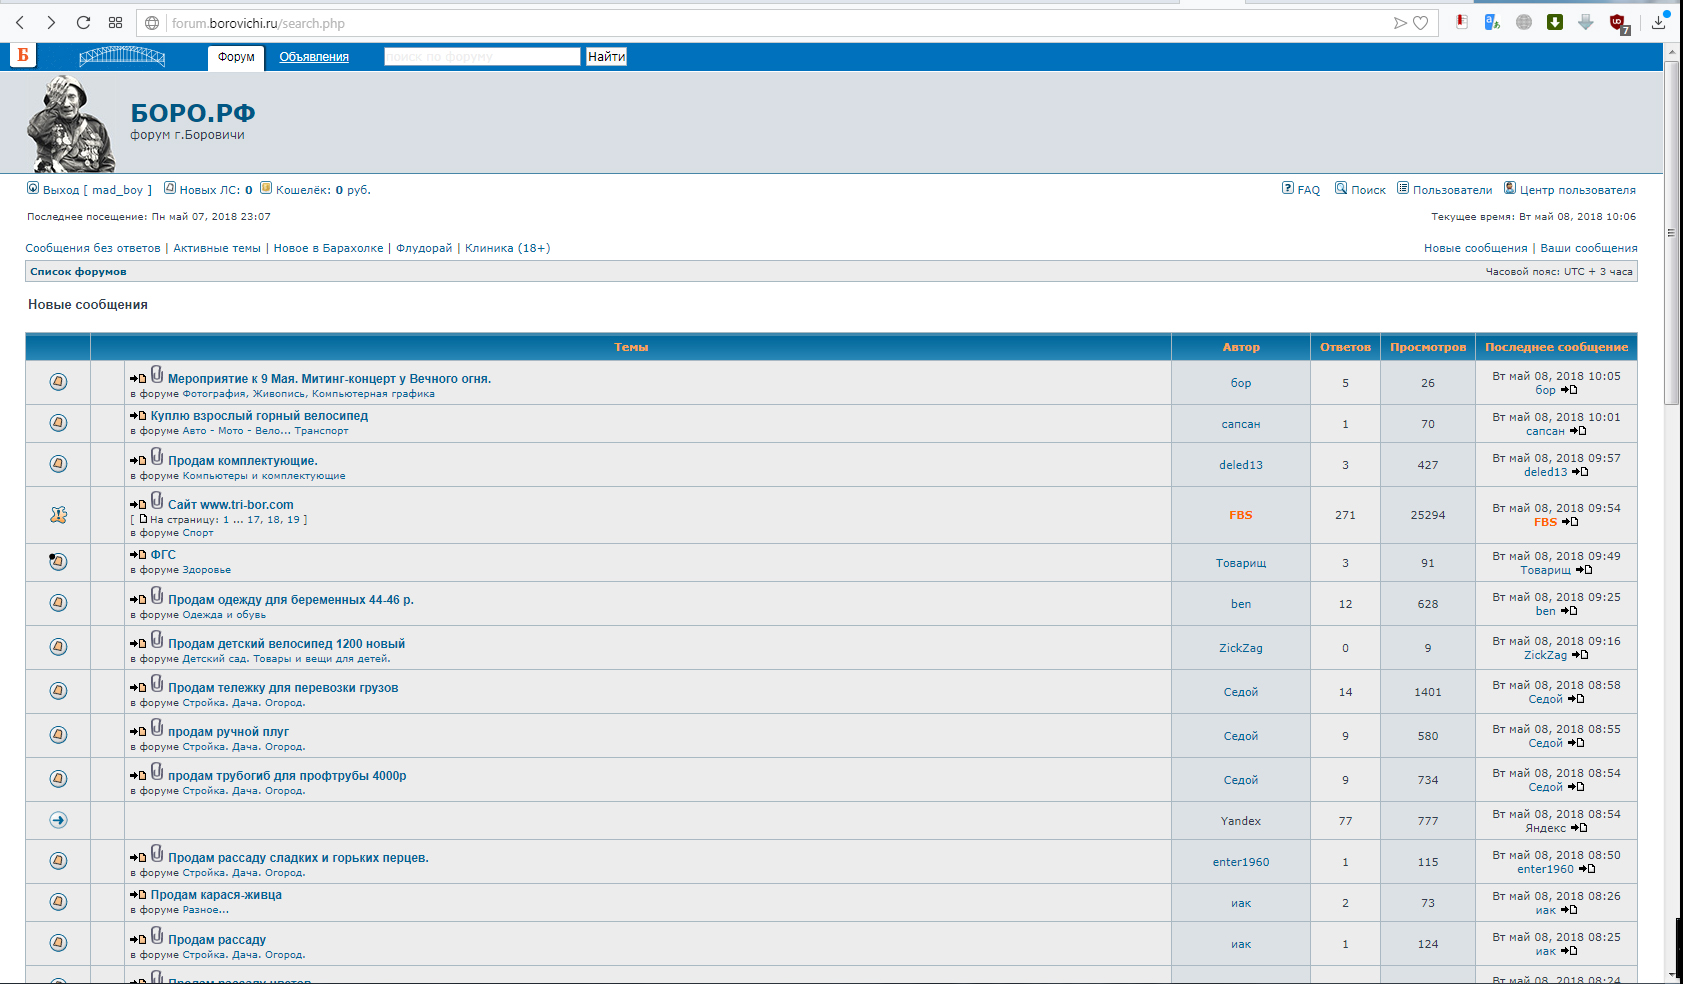The image size is (1683, 984).
Task: Click the topic status icon for ФГС row
Action: tap(58, 561)
